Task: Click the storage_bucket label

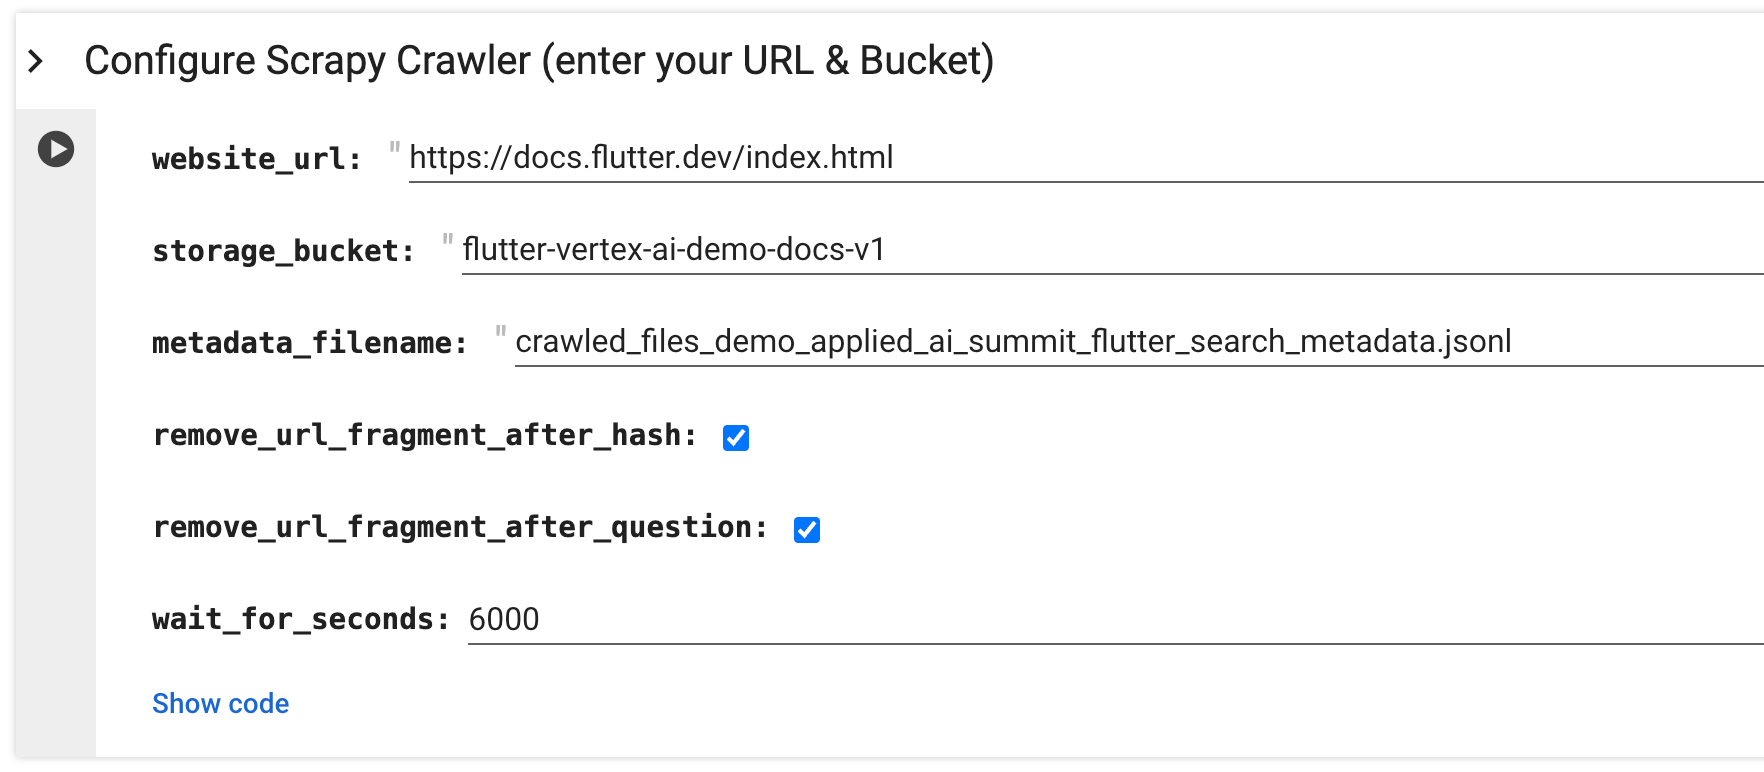Action: 283,251
